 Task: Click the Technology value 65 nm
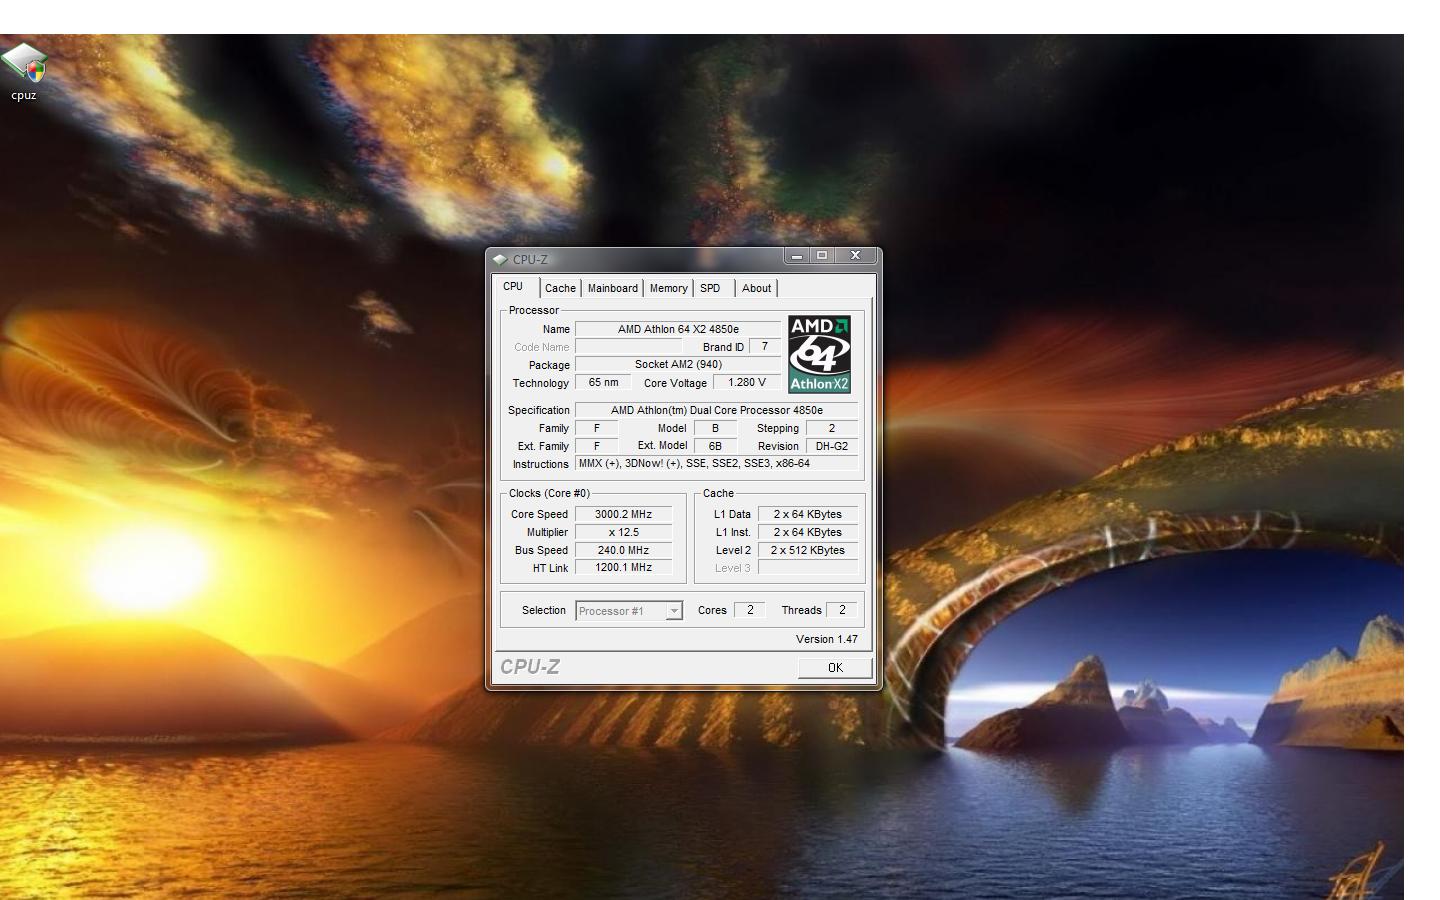point(603,383)
